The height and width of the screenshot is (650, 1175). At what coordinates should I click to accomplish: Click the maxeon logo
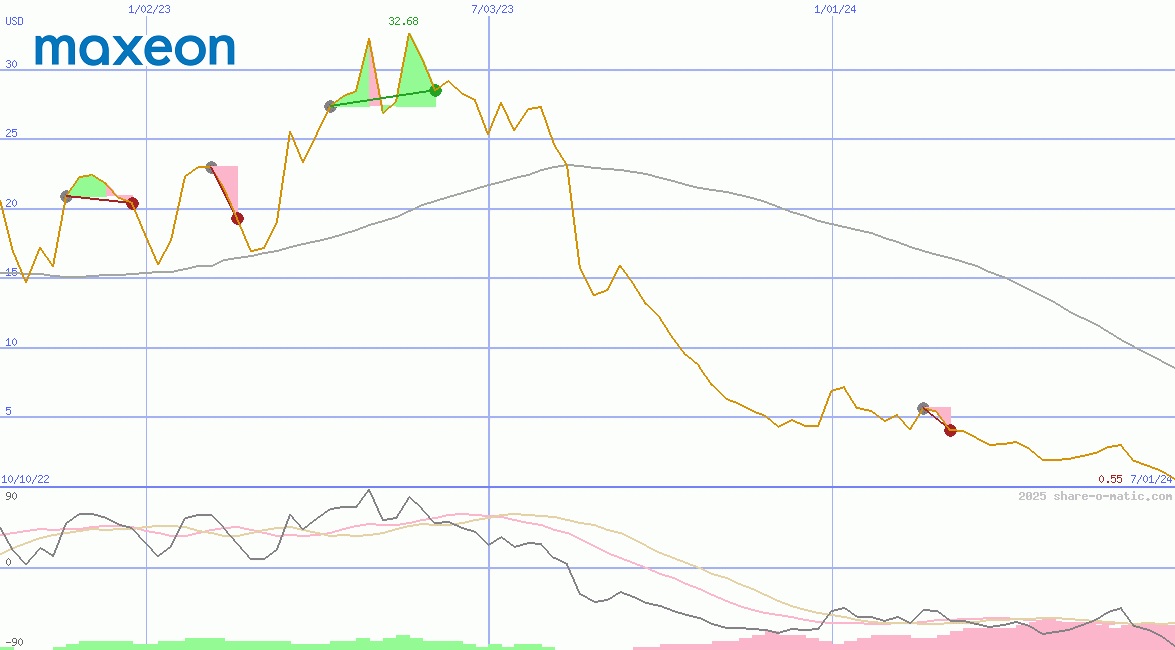click(135, 49)
